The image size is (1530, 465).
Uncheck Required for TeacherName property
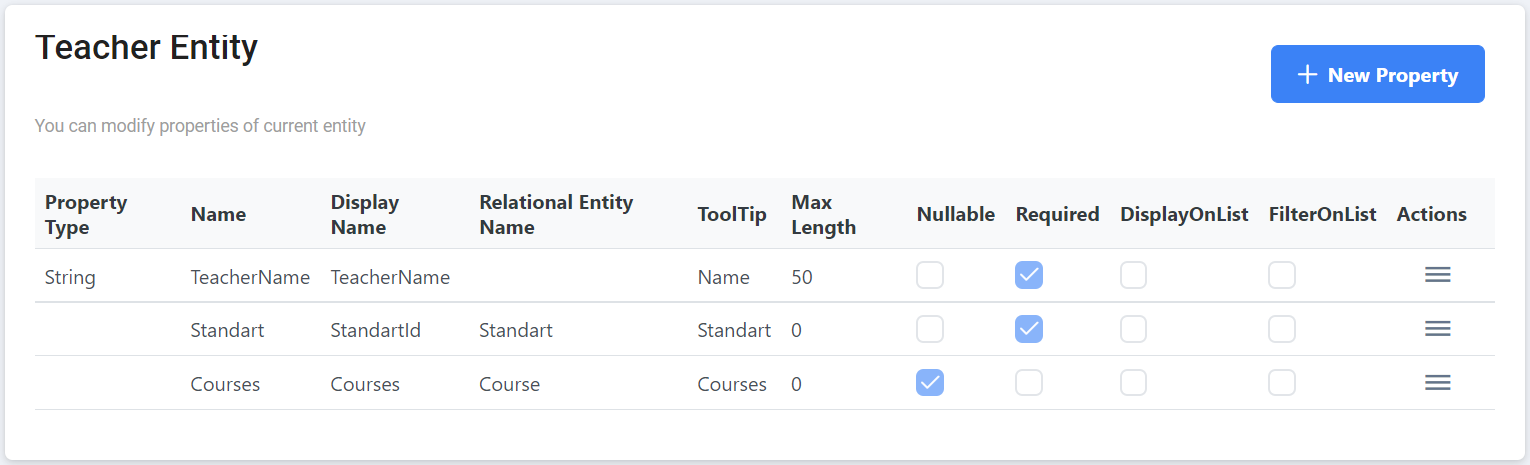tap(1029, 275)
